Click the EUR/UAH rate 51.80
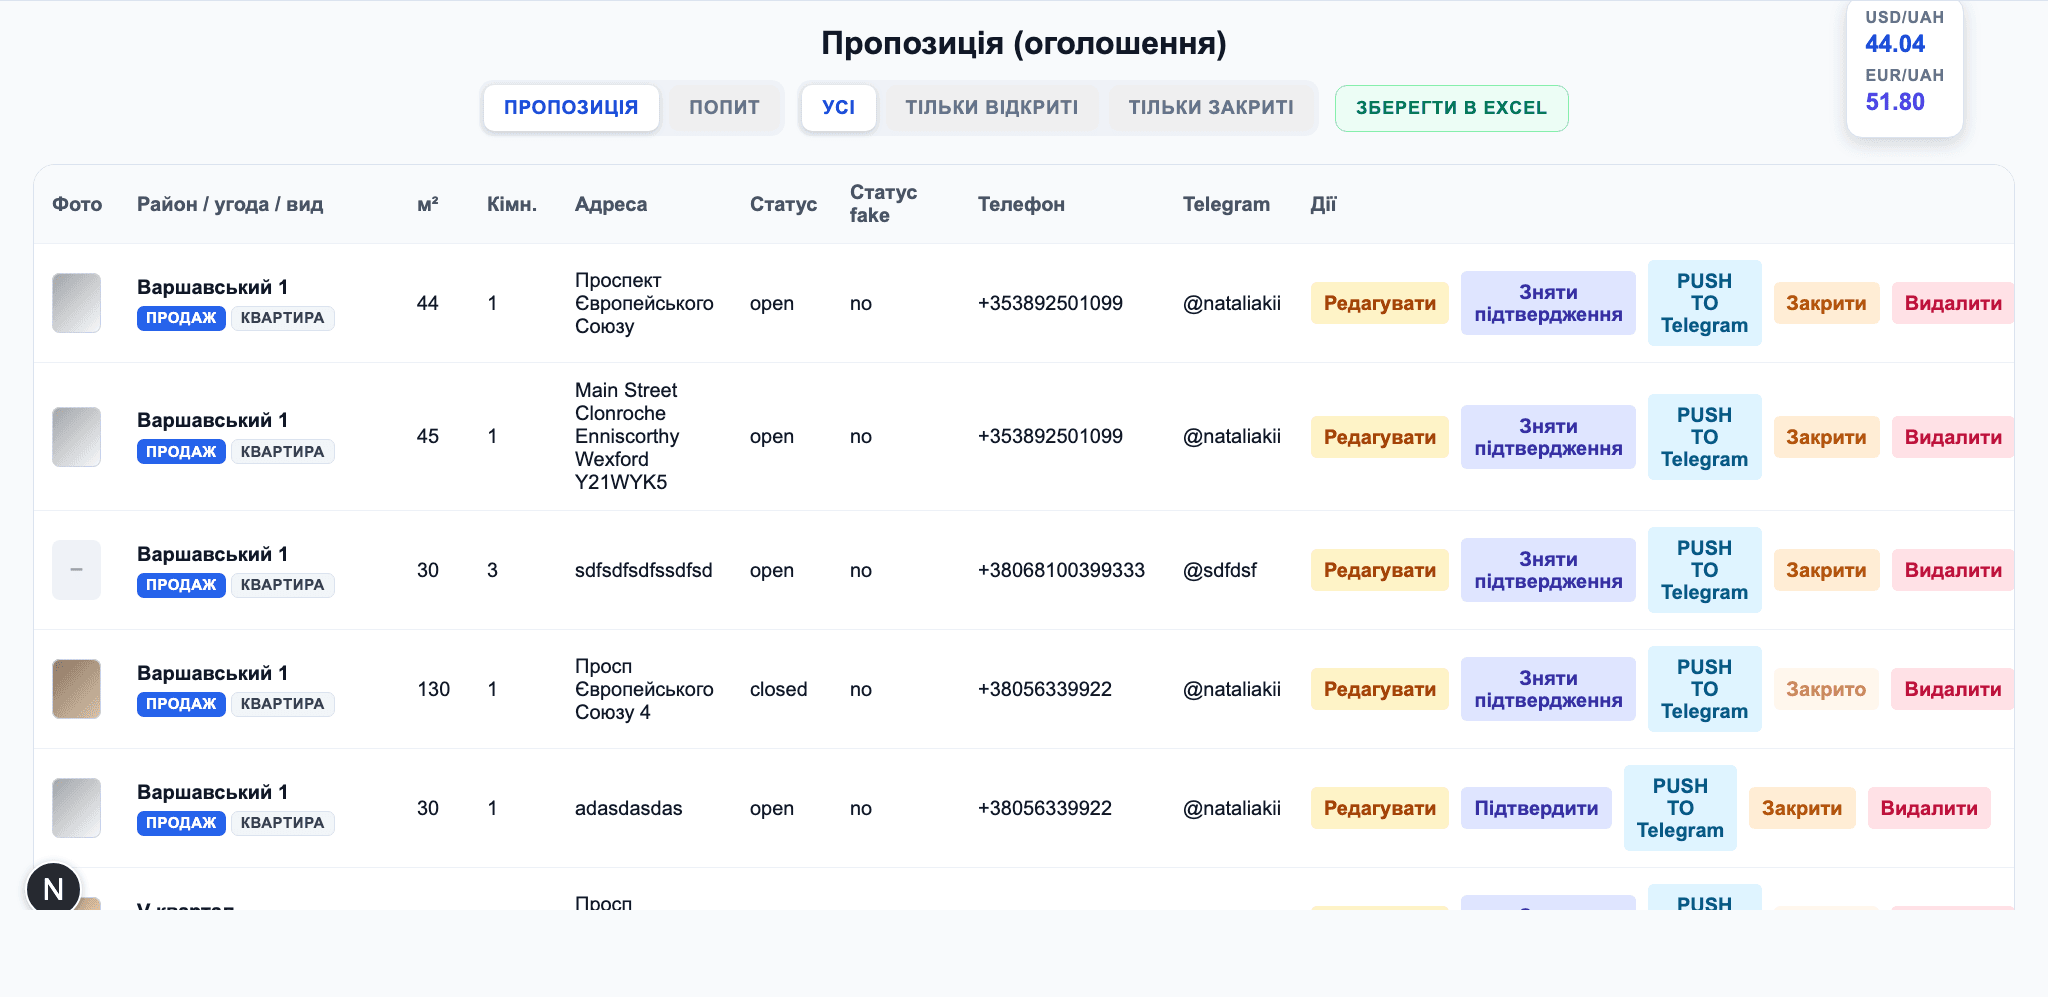The image size is (2048, 997). 1895,102
